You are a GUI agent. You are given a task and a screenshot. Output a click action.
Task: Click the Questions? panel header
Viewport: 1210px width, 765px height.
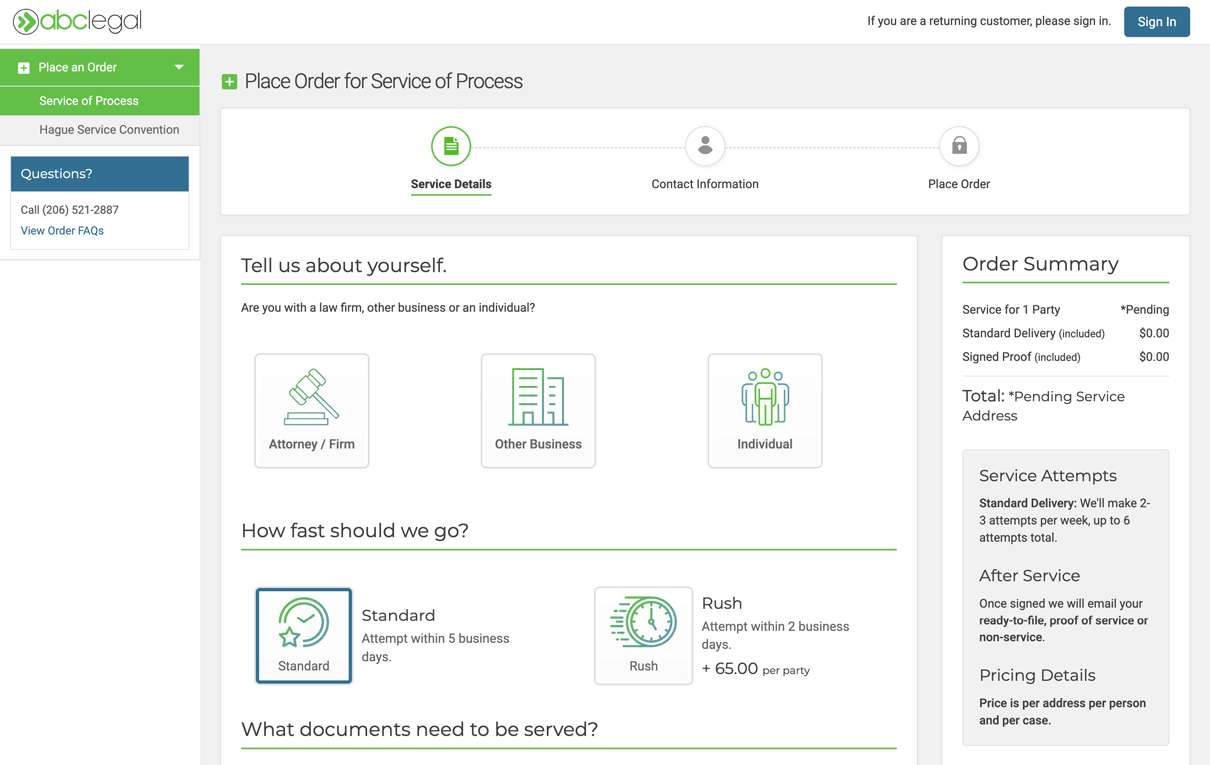point(99,174)
